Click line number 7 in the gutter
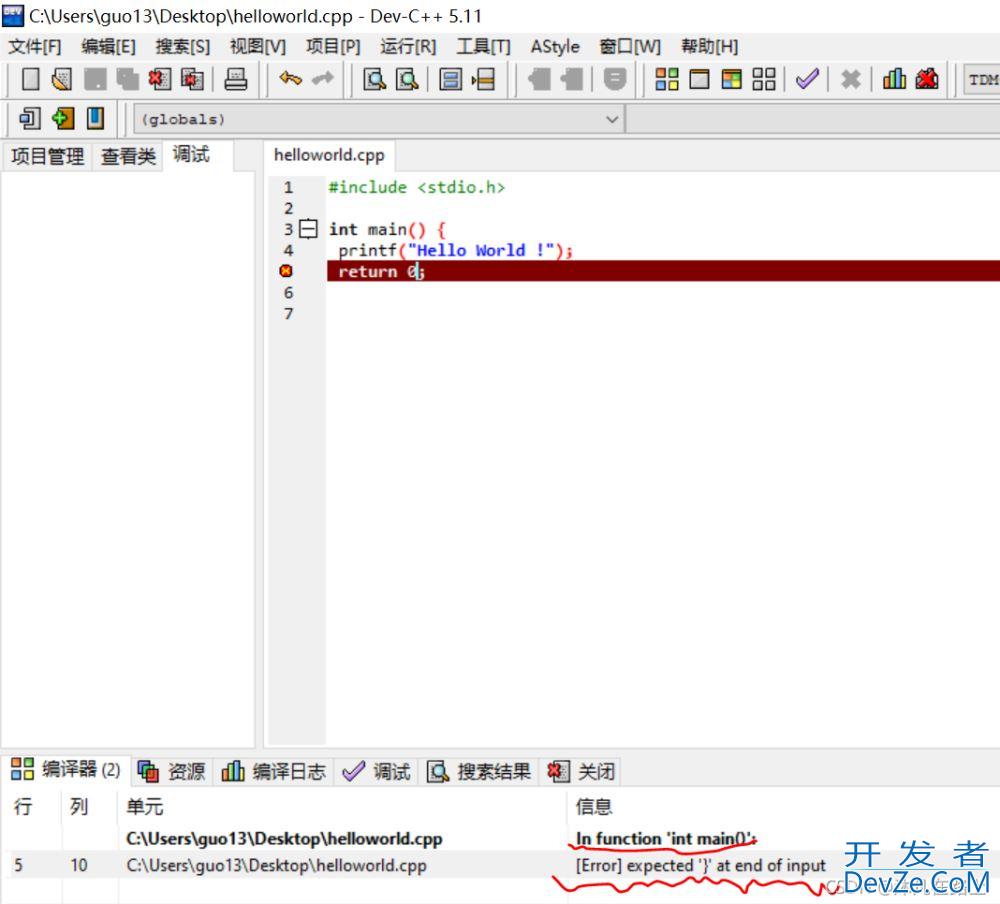This screenshot has height=904, width=1000. 289,313
